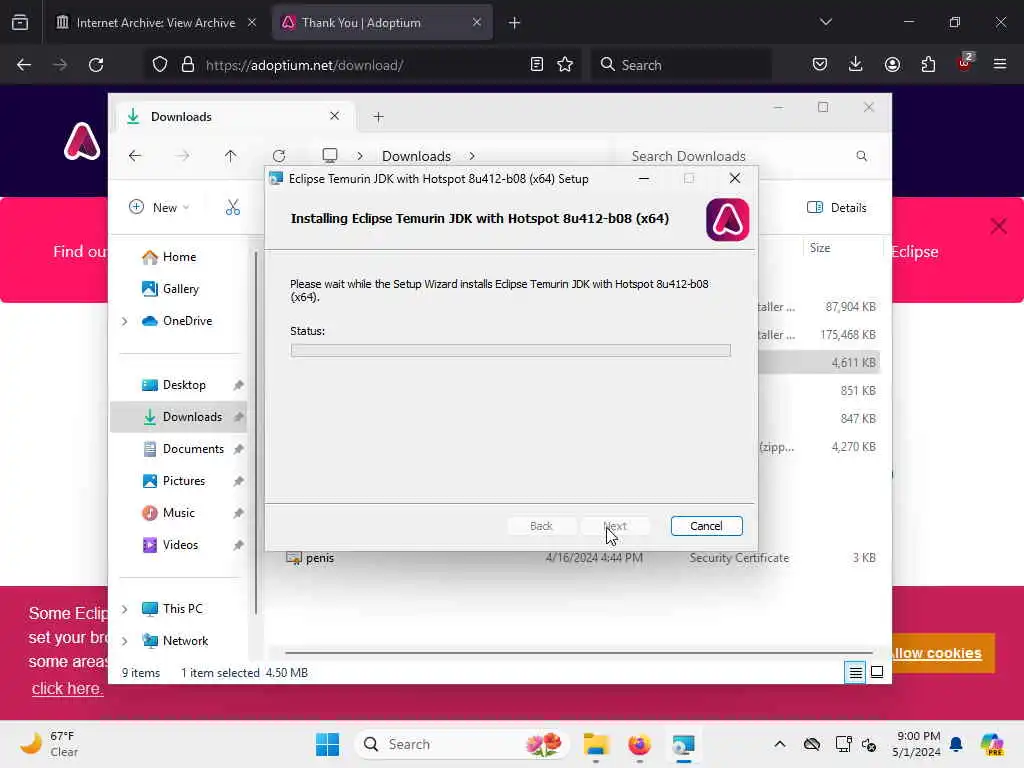Viewport: 1024px width, 768px height.
Task: Expand breadcrumb chevron before Downloads
Action: tap(360, 156)
